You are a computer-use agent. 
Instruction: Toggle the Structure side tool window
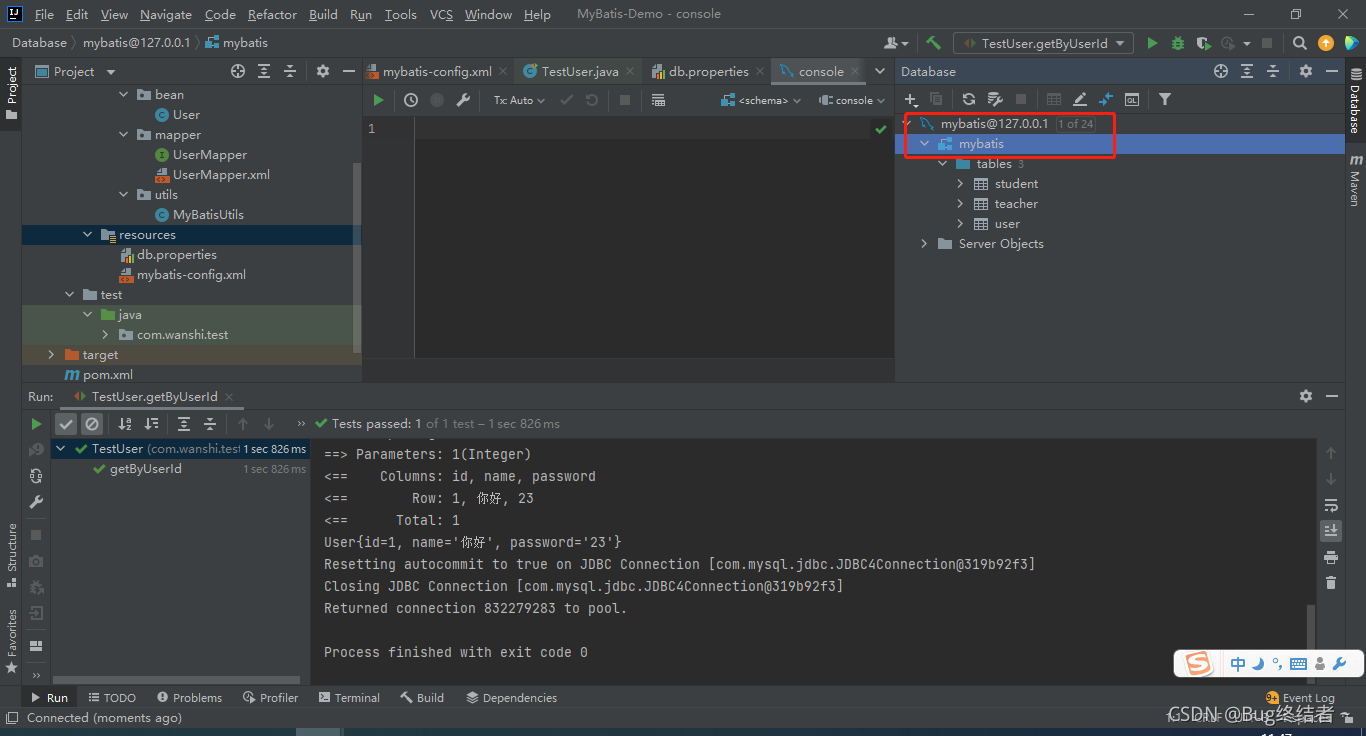[x=11, y=556]
